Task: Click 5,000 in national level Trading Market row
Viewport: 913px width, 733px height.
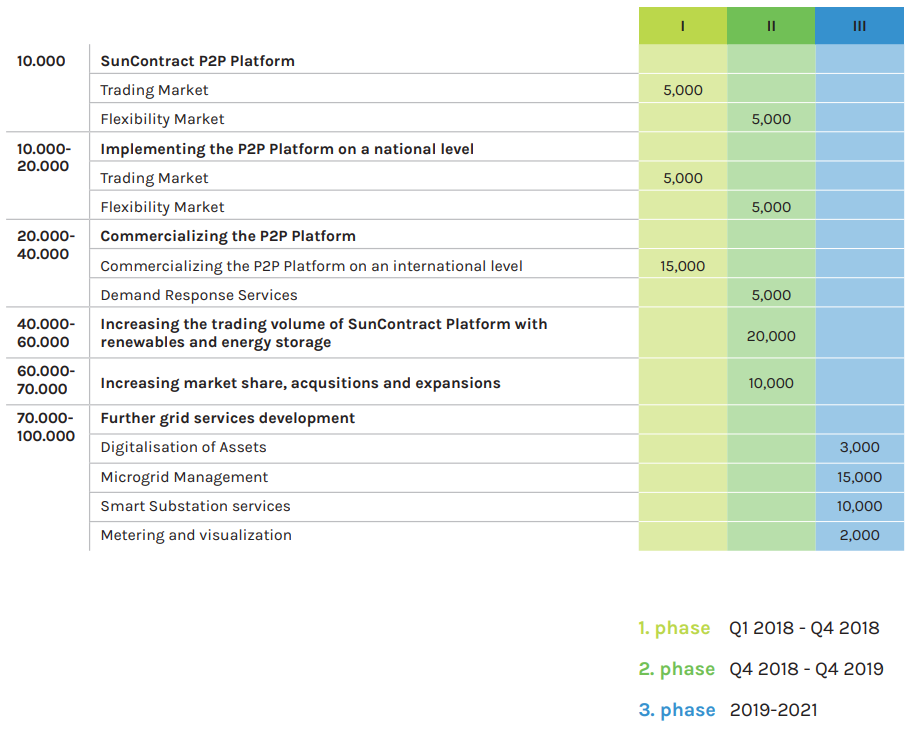Action: [x=682, y=178]
